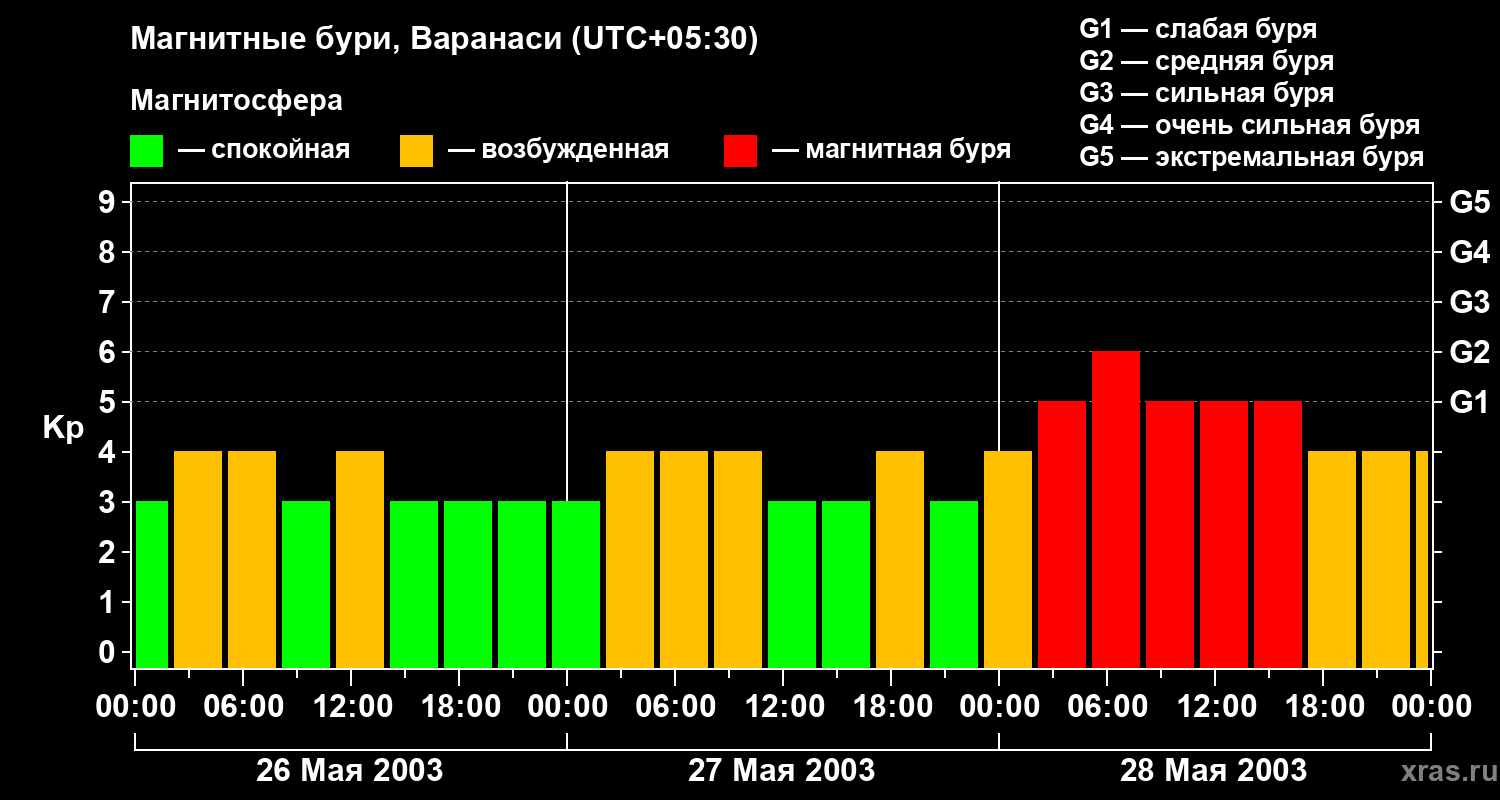This screenshot has height=800, width=1500.
Task: Click the yellow bar above 12:00 on 26 May
Action: coord(360,560)
